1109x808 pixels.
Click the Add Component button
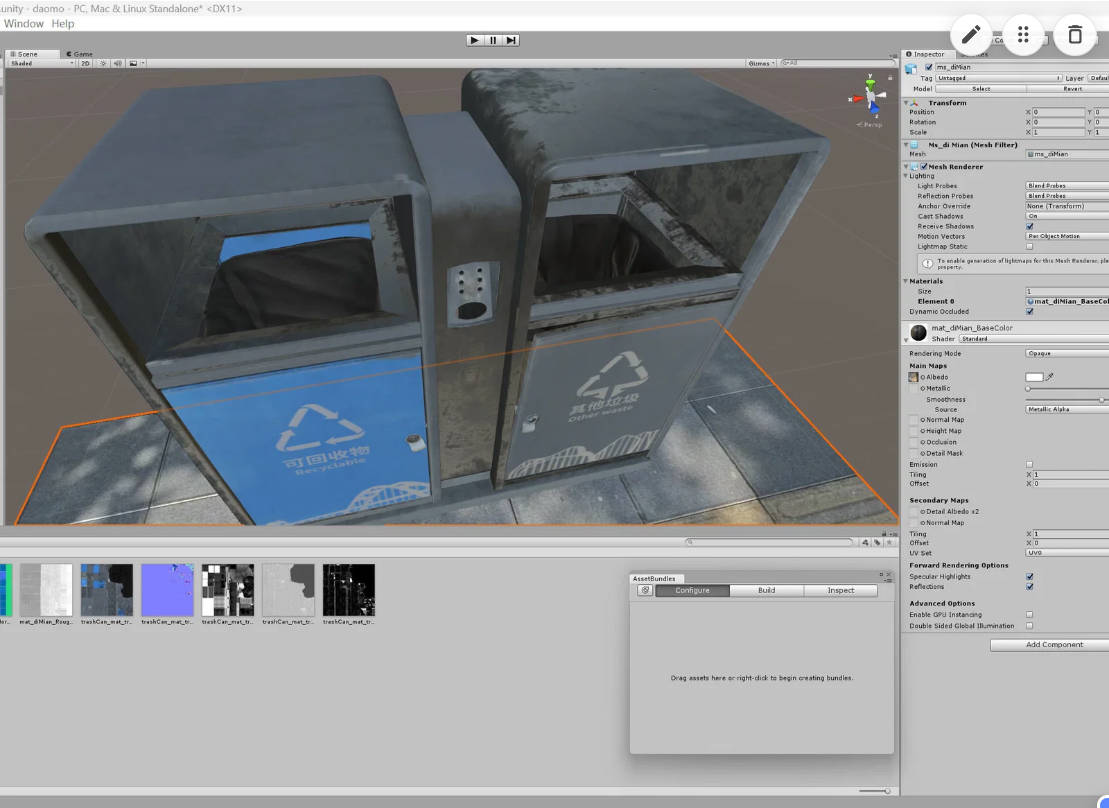pyautogui.click(x=1054, y=645)
